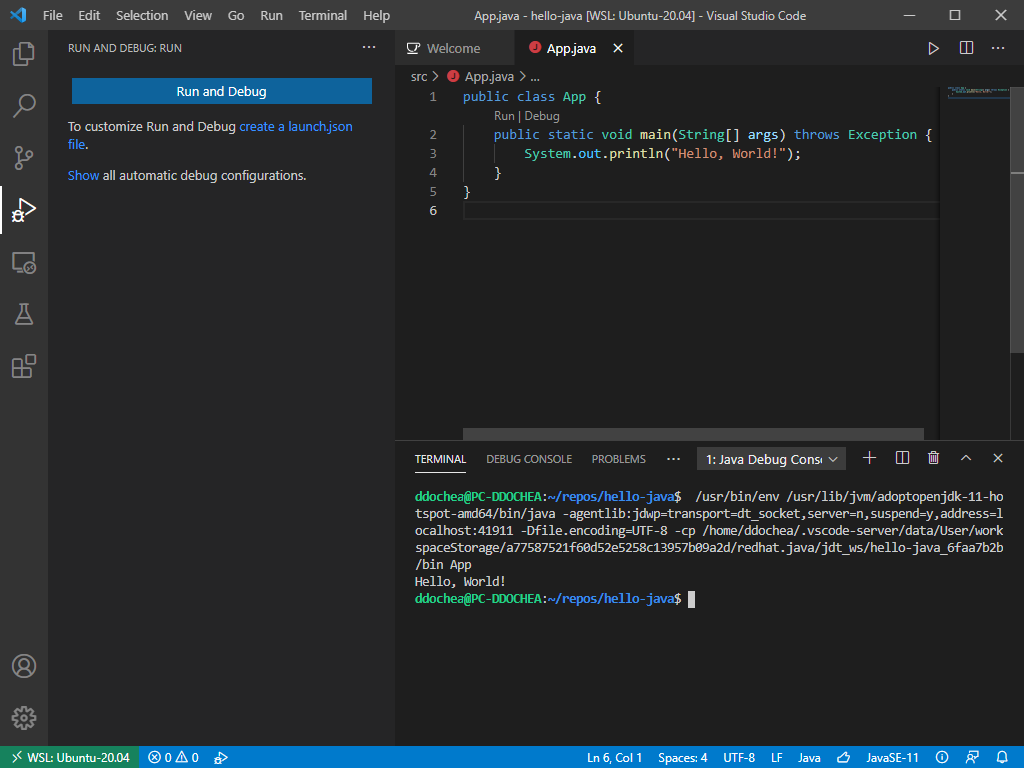
Task: Switch to the DEBUG CONSOLE panel tab
Action: [x=529, y=459]
